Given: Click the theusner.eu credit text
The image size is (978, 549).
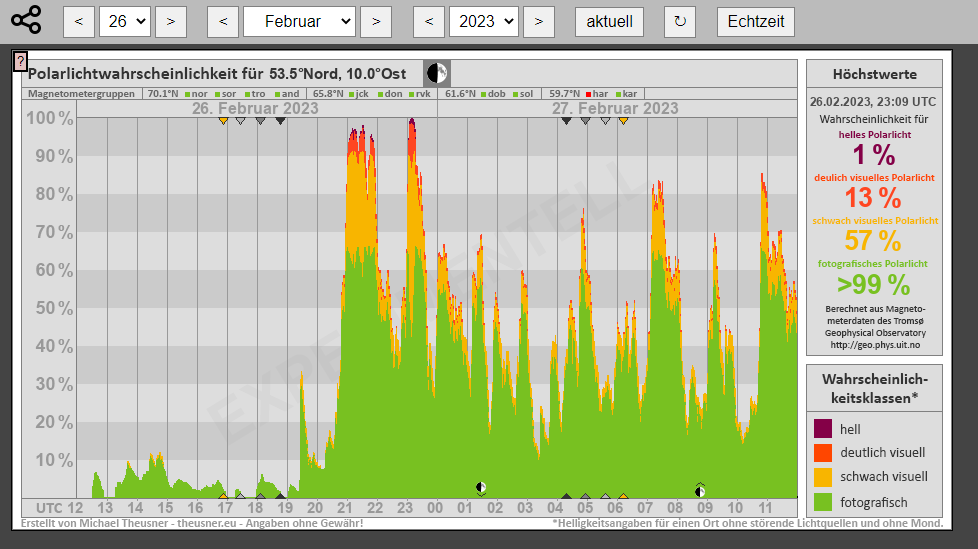Looking at the screenshot, I should point(206,523).
